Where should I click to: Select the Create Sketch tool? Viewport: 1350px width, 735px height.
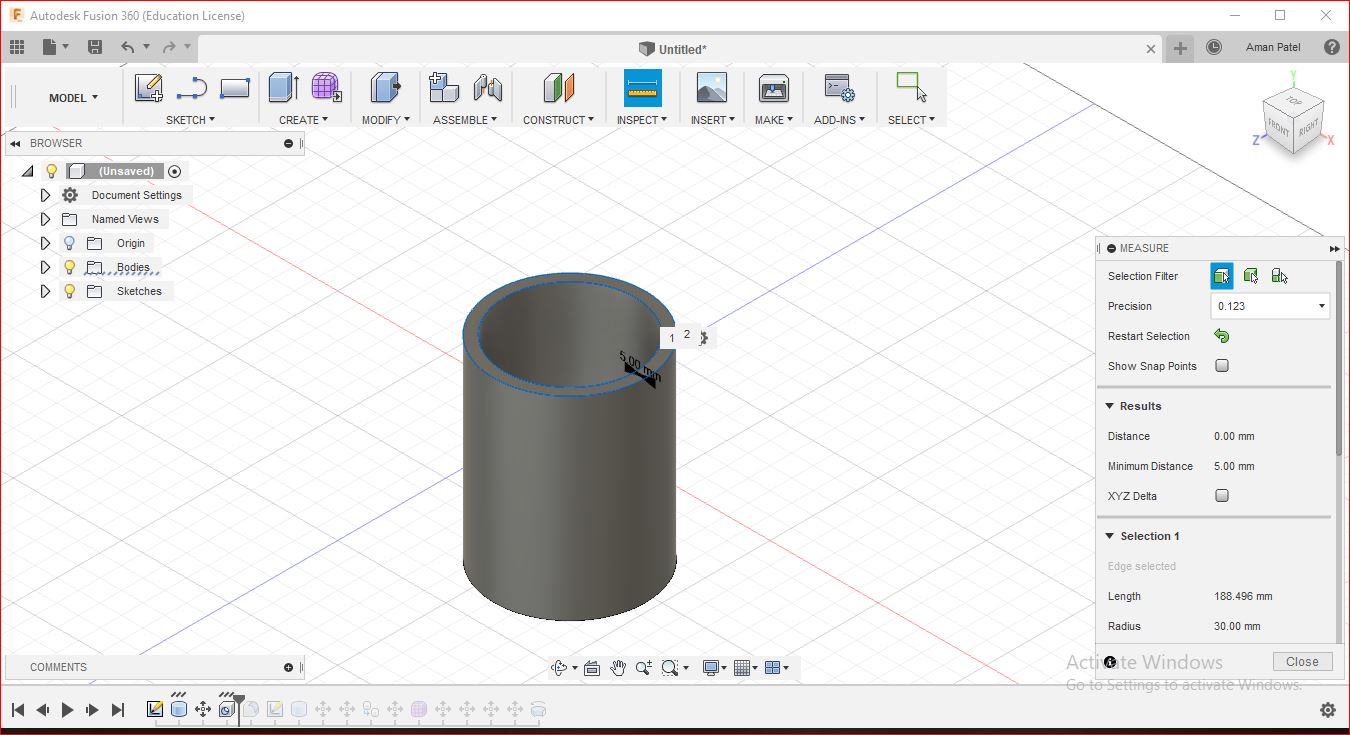click(149, 88)
